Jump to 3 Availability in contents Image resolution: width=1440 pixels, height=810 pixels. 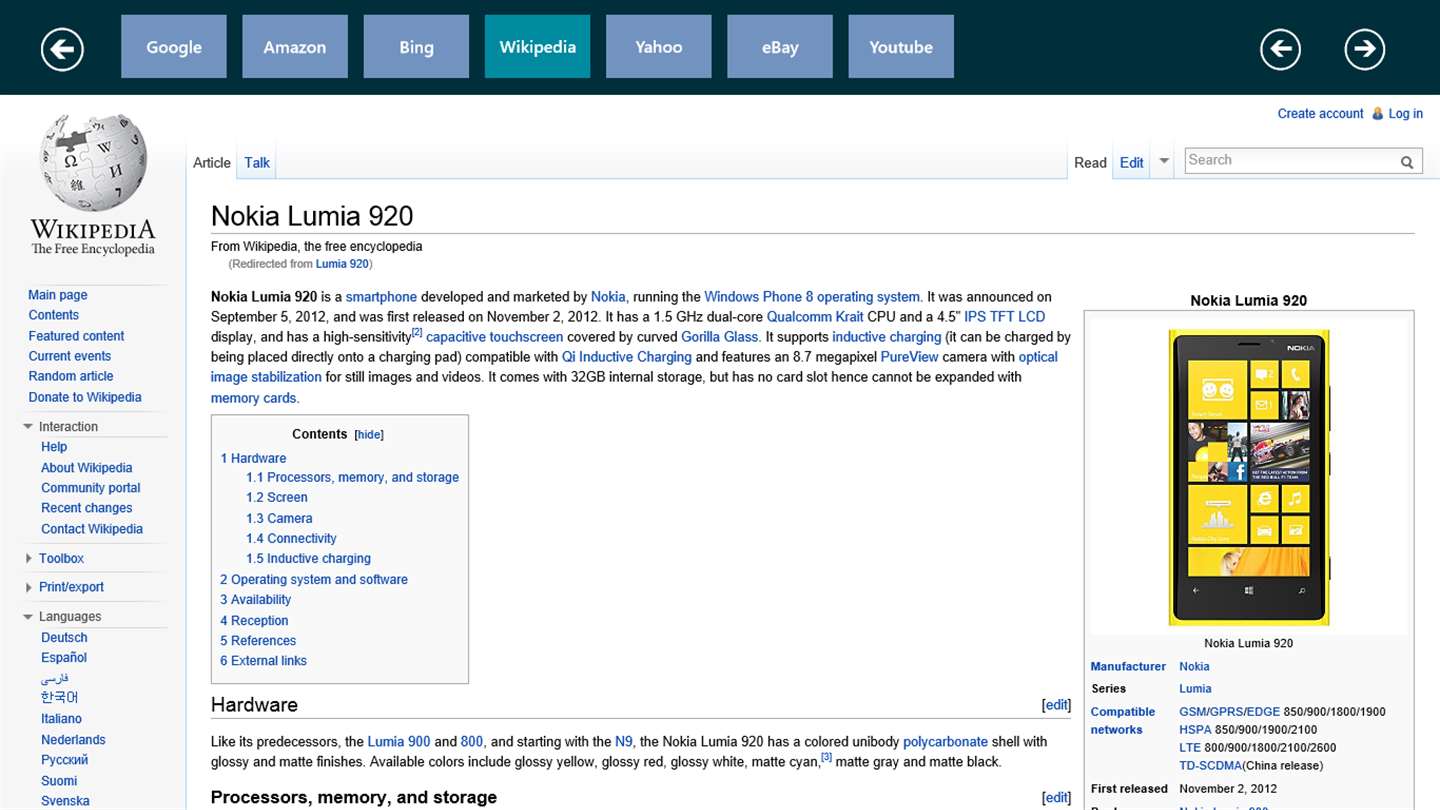pos(256,600)
